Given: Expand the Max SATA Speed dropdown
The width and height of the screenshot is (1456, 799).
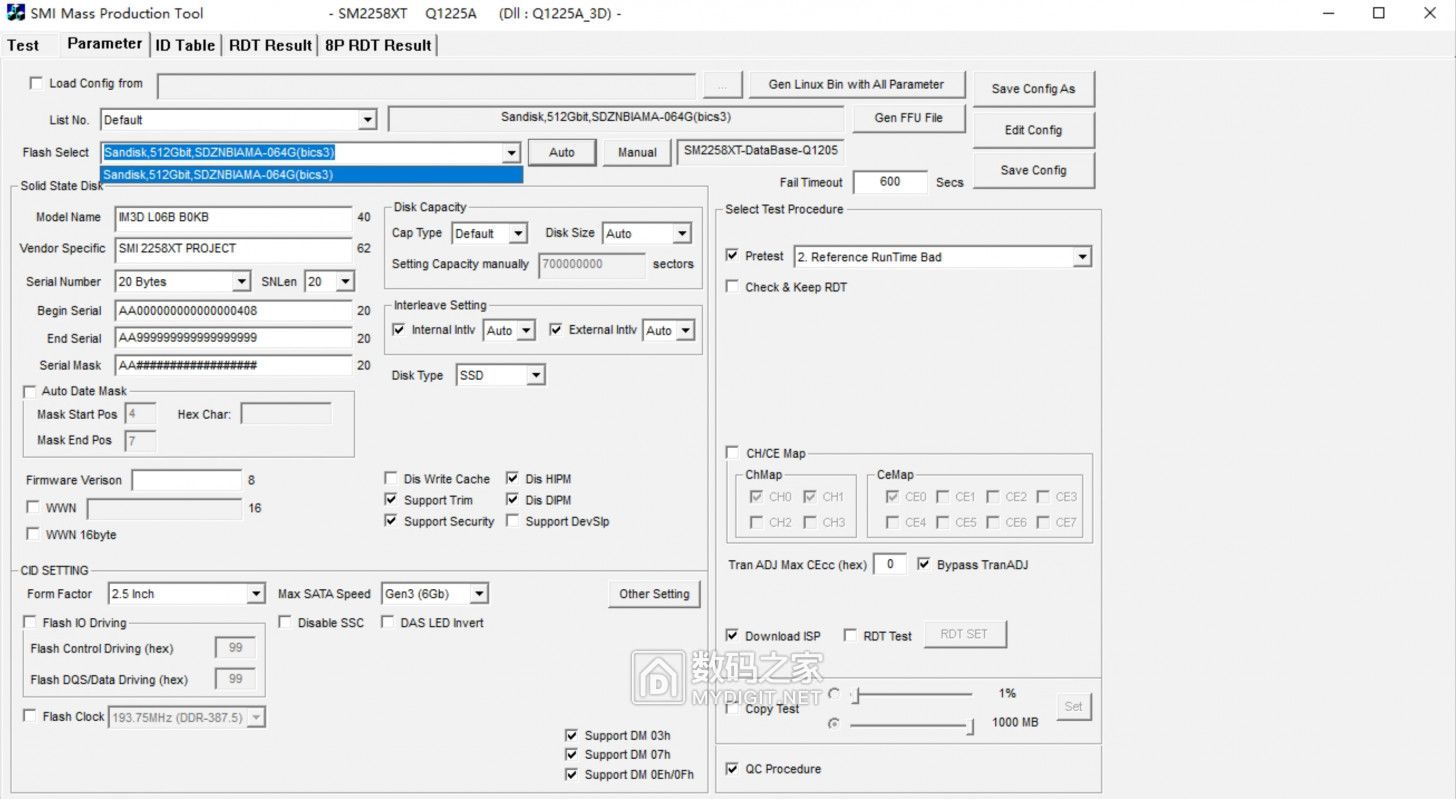Looking at the screenshot, I should (x=479, y=594).
